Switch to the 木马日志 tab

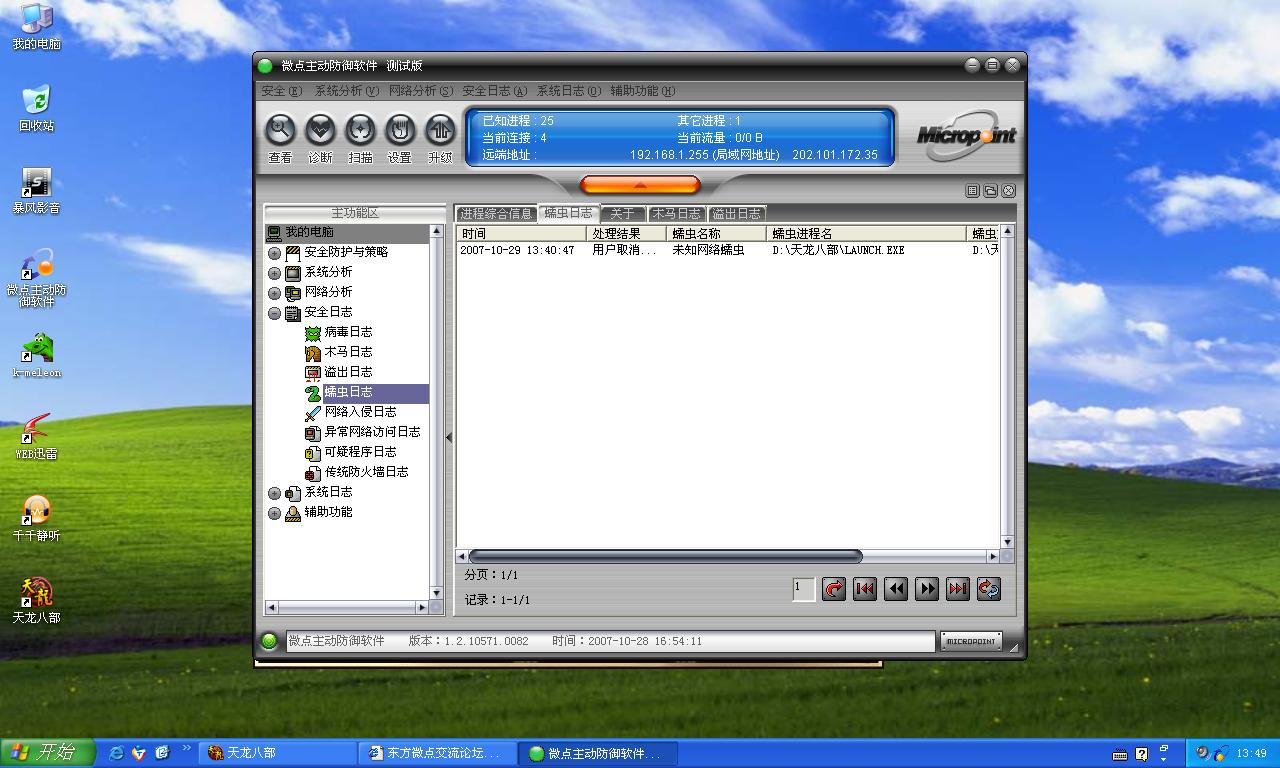(676, 213)
